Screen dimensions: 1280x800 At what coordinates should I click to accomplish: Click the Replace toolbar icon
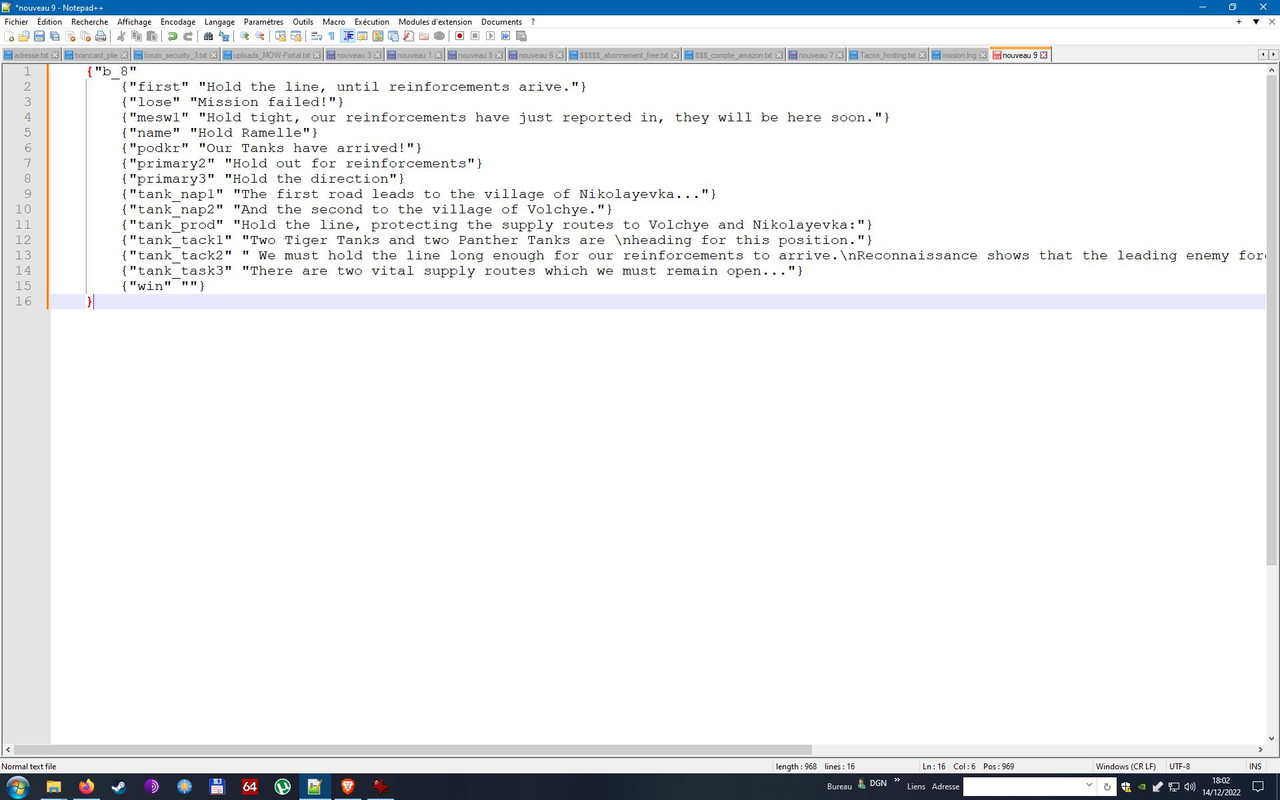pos(224,36)
